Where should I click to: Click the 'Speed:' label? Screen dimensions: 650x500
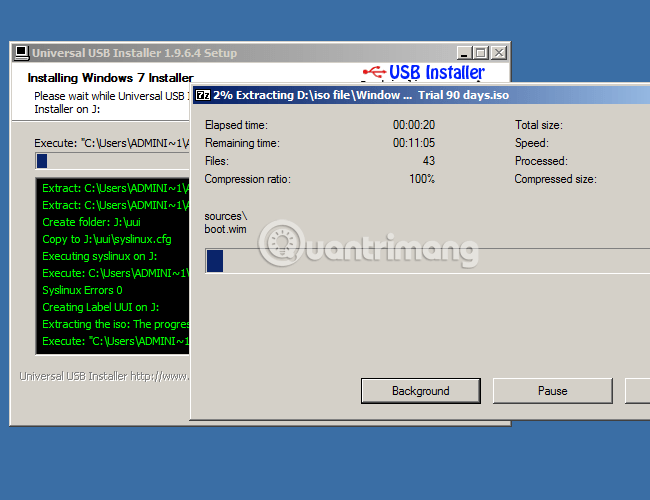pos(531,143)
